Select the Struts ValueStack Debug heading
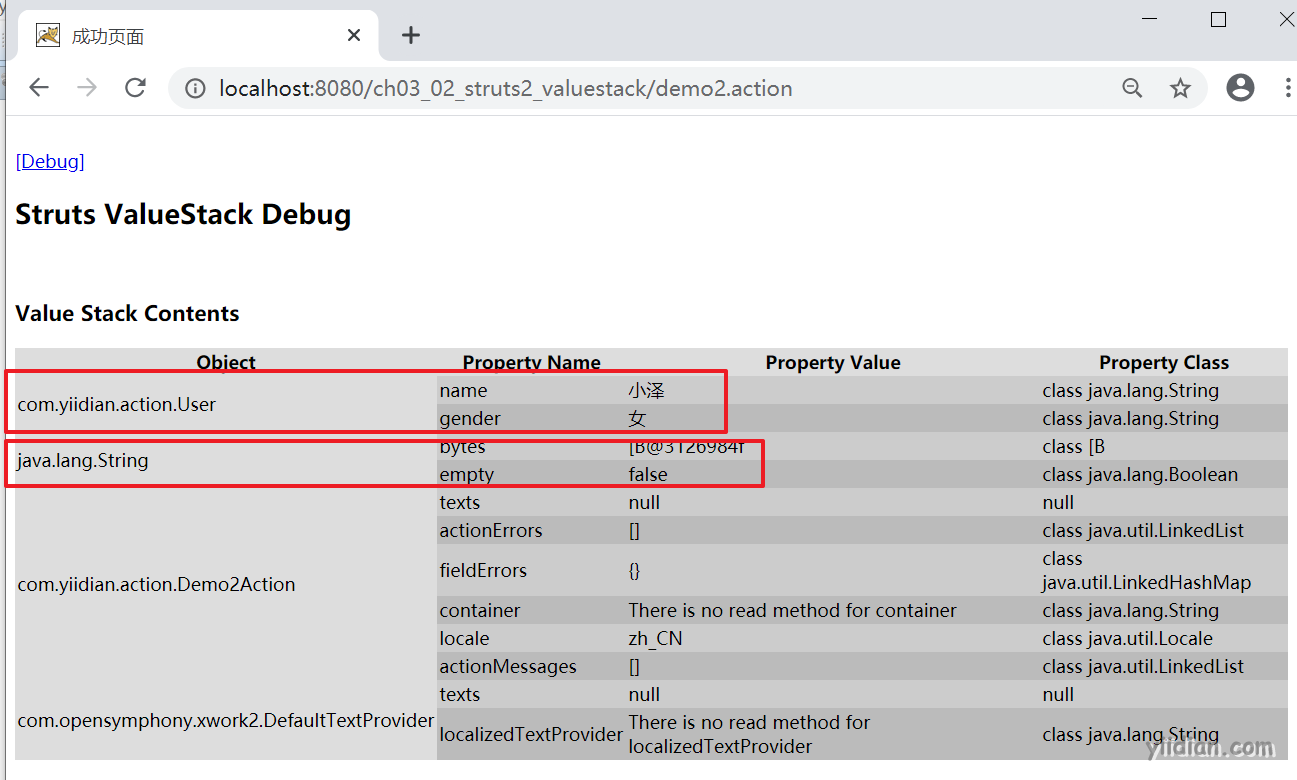Image resolution: width=1297 pixels, height=780 pixels. 183,215
